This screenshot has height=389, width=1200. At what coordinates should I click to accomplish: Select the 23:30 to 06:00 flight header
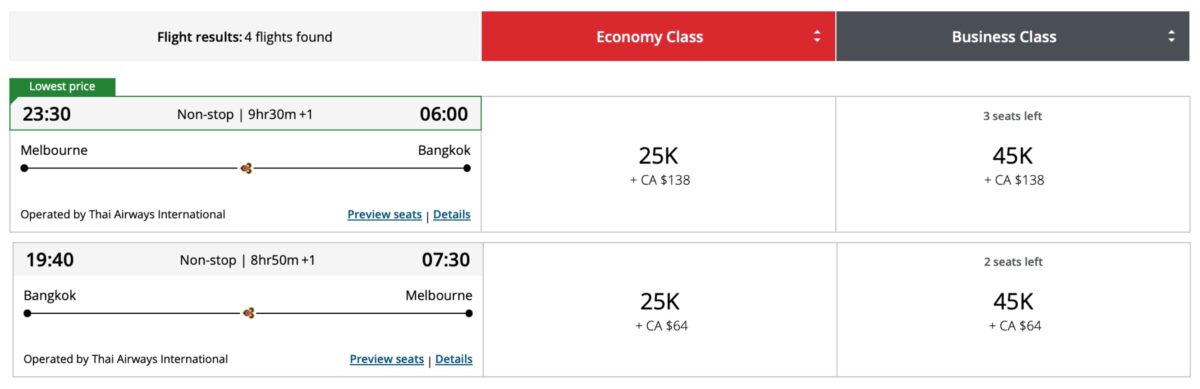tap(245, 114)
